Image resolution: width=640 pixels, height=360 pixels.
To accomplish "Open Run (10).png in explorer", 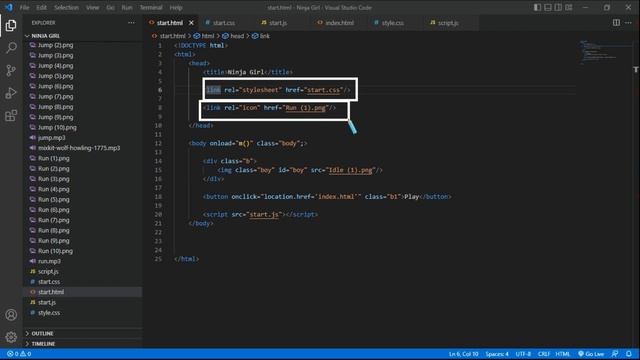I will tap(55, 251).
